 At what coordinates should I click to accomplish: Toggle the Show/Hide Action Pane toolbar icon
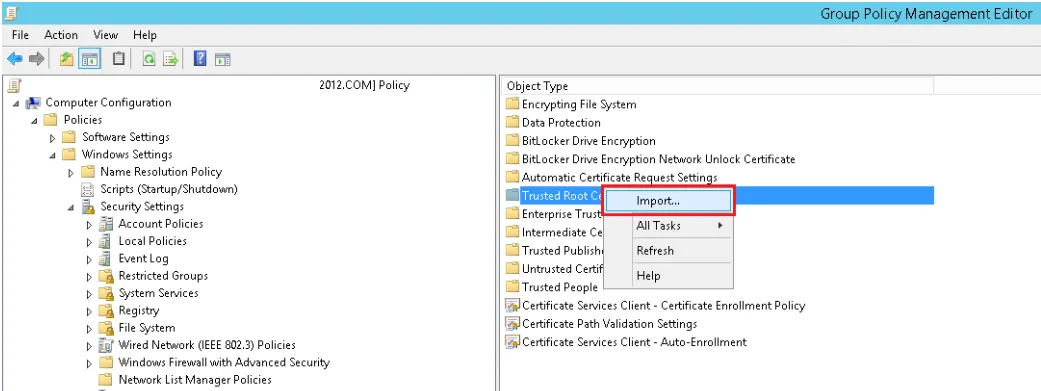click(x=222, y=60)
